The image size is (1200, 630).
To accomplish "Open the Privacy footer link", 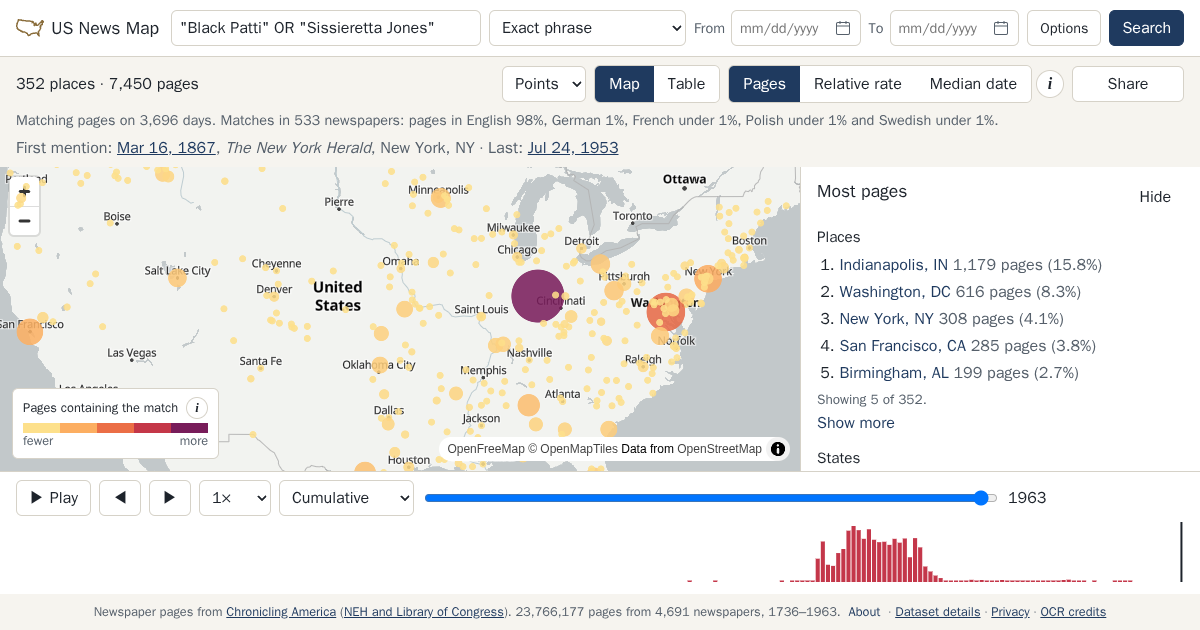I will (1010, 612).
